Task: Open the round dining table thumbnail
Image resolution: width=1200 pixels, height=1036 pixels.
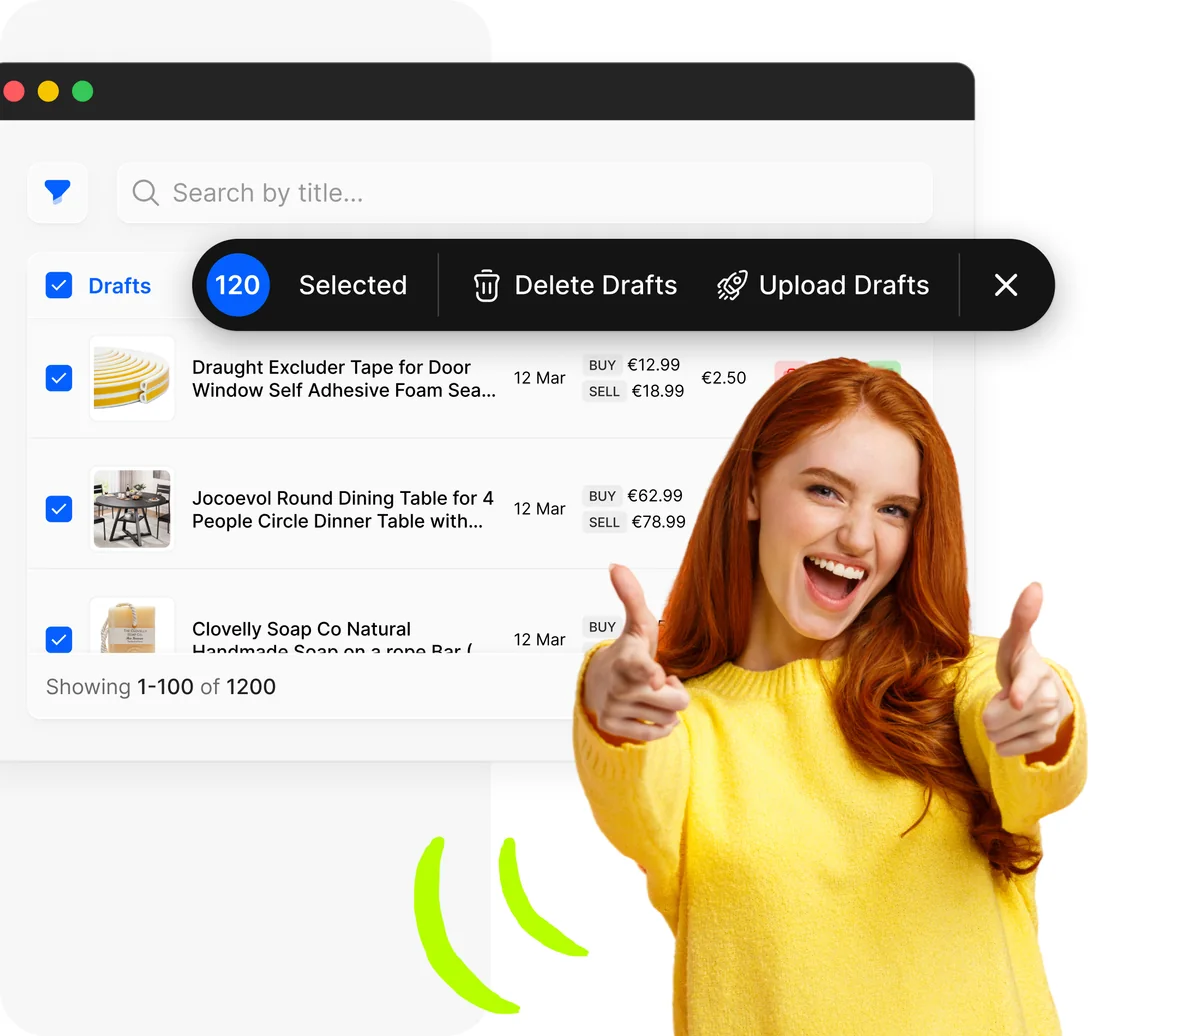Action: [132, 509]
